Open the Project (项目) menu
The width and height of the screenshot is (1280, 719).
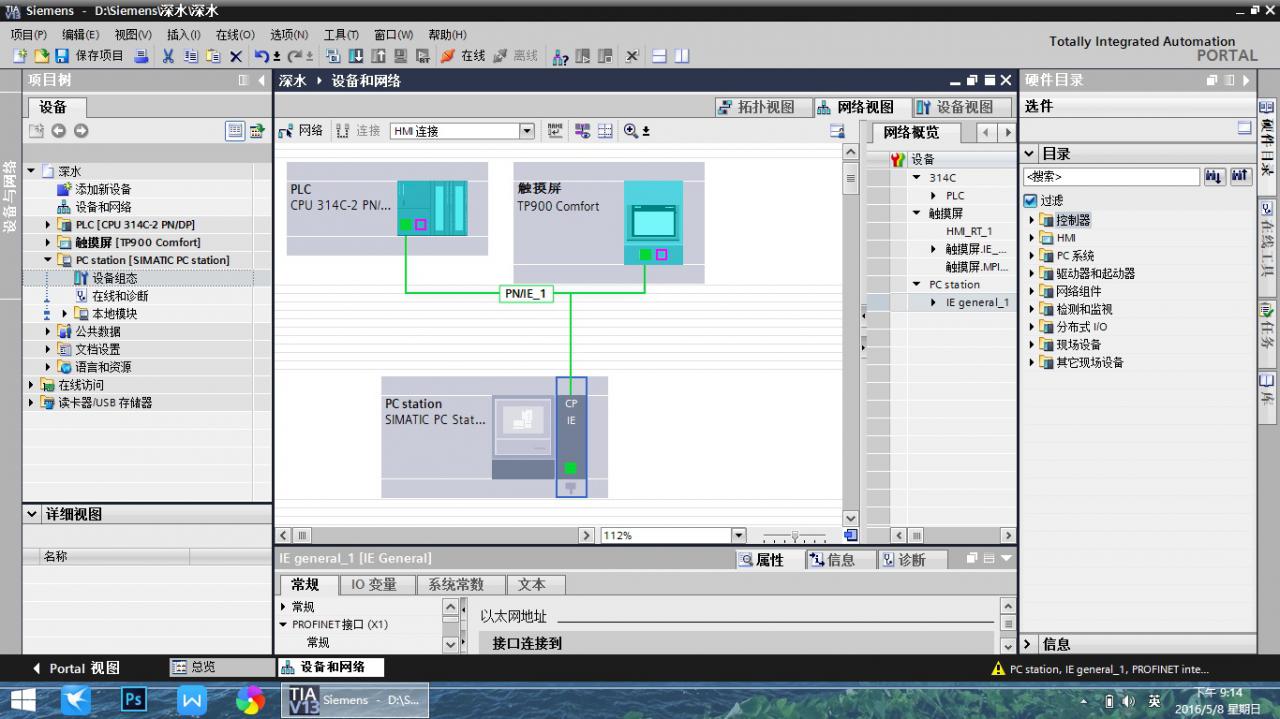[28, 34]
